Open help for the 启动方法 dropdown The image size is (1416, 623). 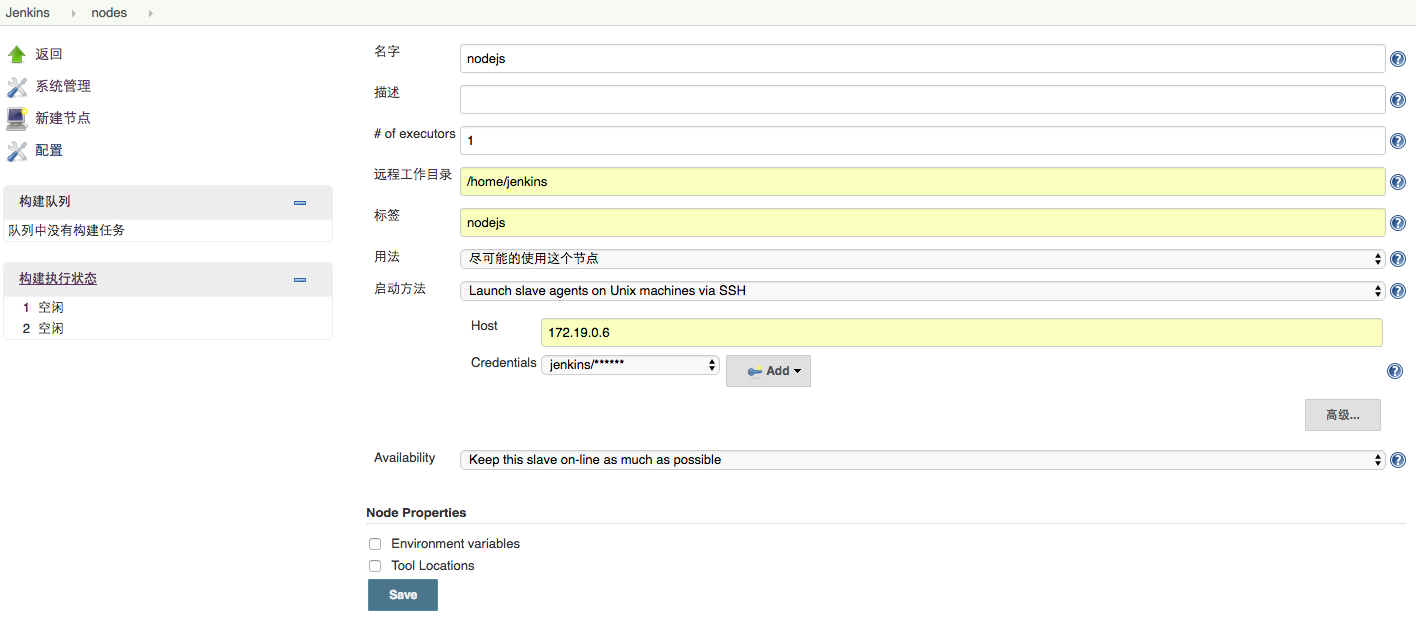(x=1398, y=291)
